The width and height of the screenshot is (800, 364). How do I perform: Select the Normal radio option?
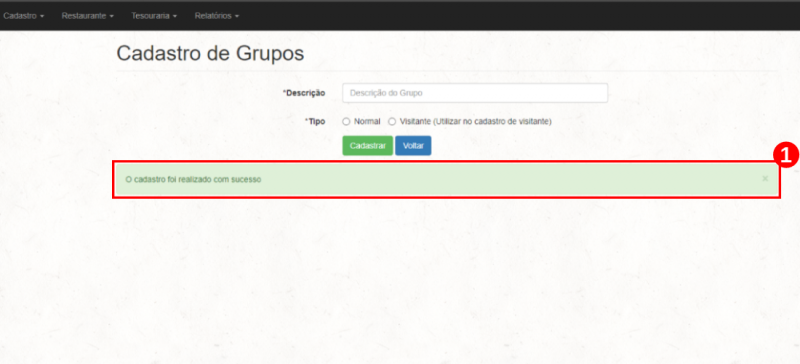pos(346,122)
